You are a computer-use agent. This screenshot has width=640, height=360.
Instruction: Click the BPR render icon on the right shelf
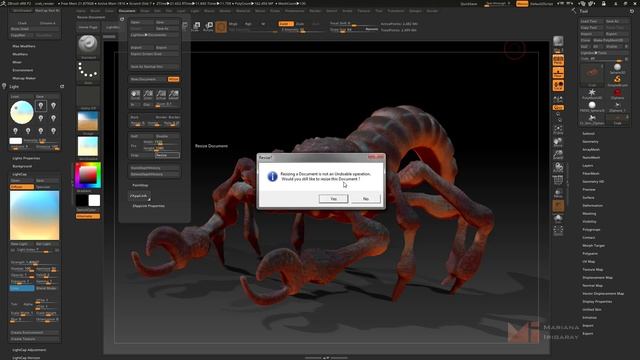pyautogui.click(x=558, y=42)
